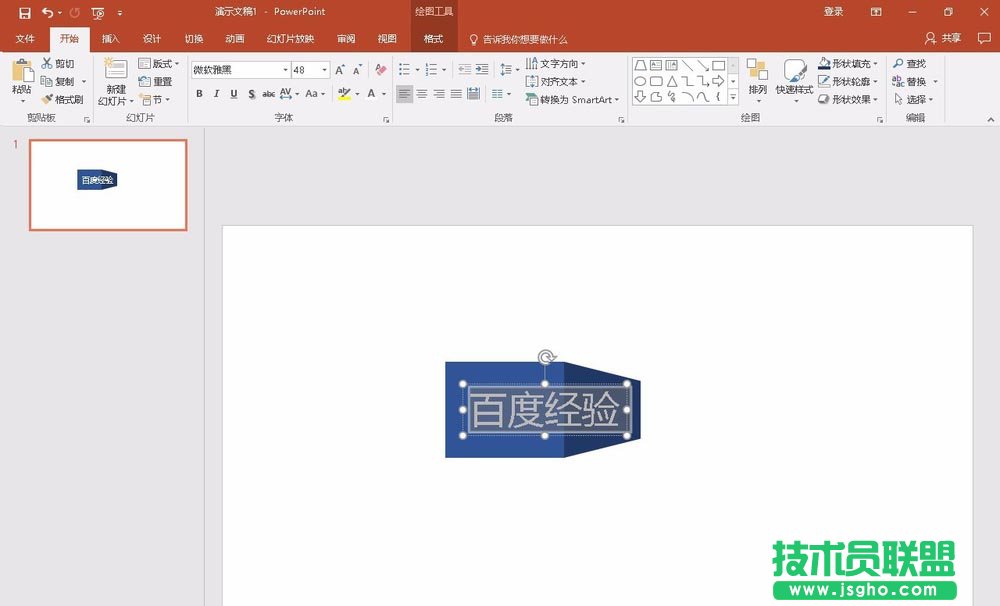Click the Cut (剪切) icon

(46, 63)
